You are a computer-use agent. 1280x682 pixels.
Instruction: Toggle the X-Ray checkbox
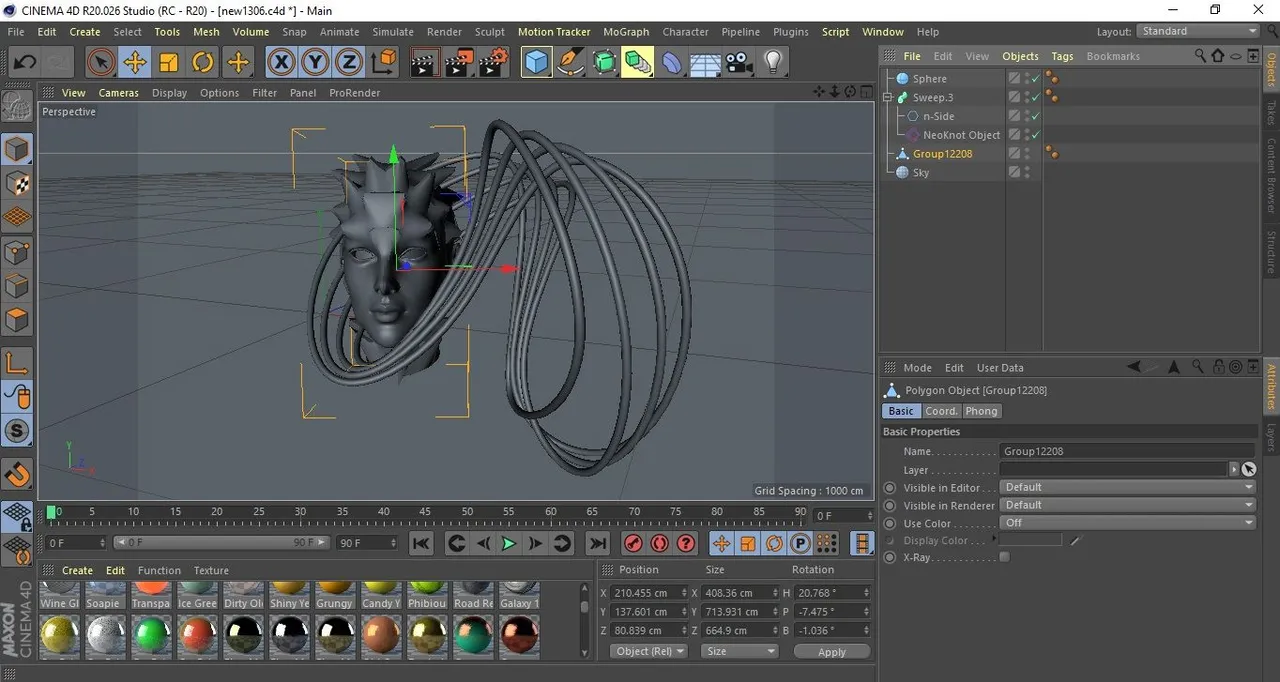click(1005, 557)
